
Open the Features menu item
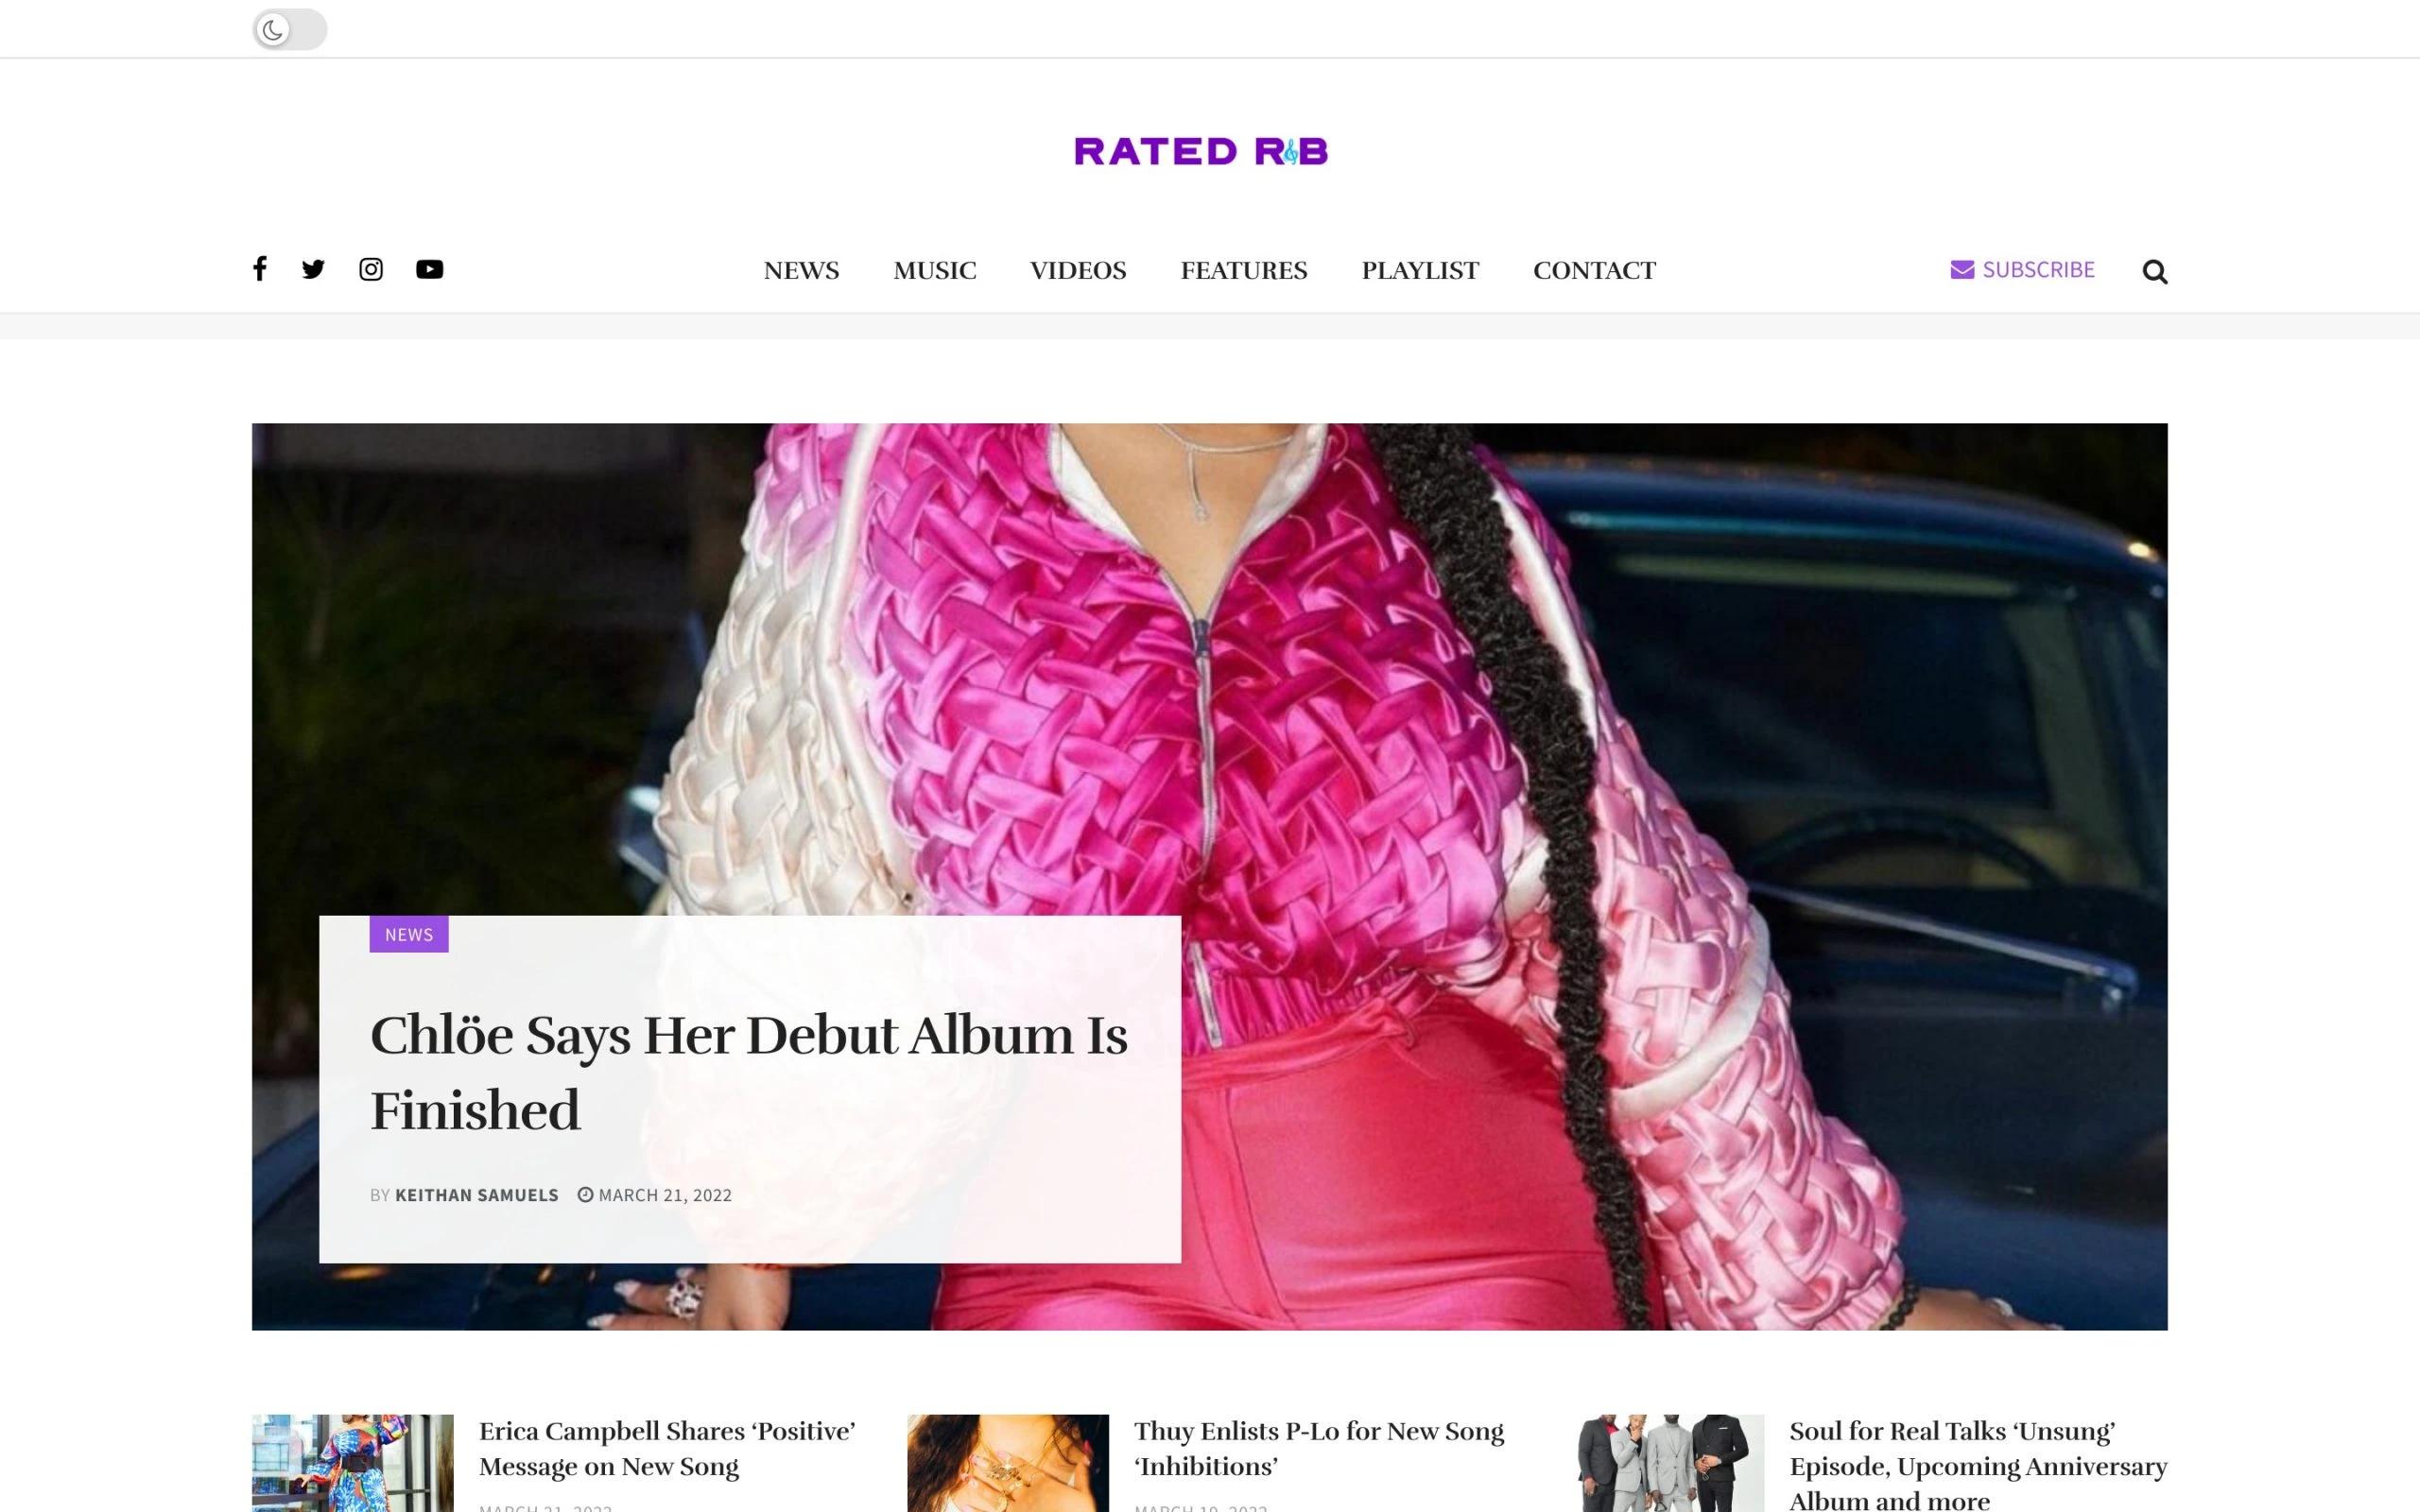(x=1244, y=270)
